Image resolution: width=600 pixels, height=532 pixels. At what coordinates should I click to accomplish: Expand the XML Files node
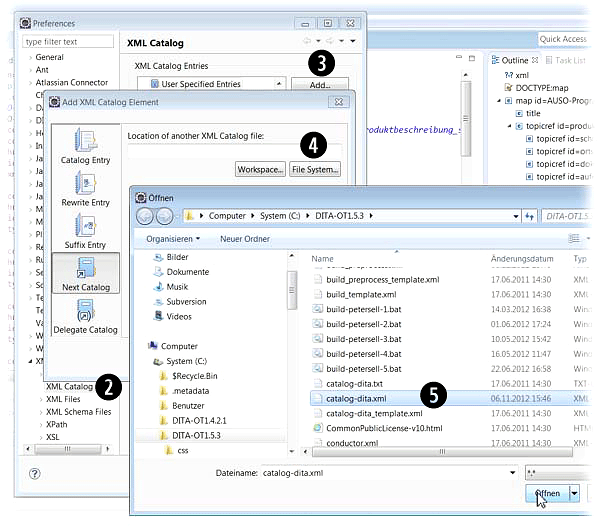(41, 400)
